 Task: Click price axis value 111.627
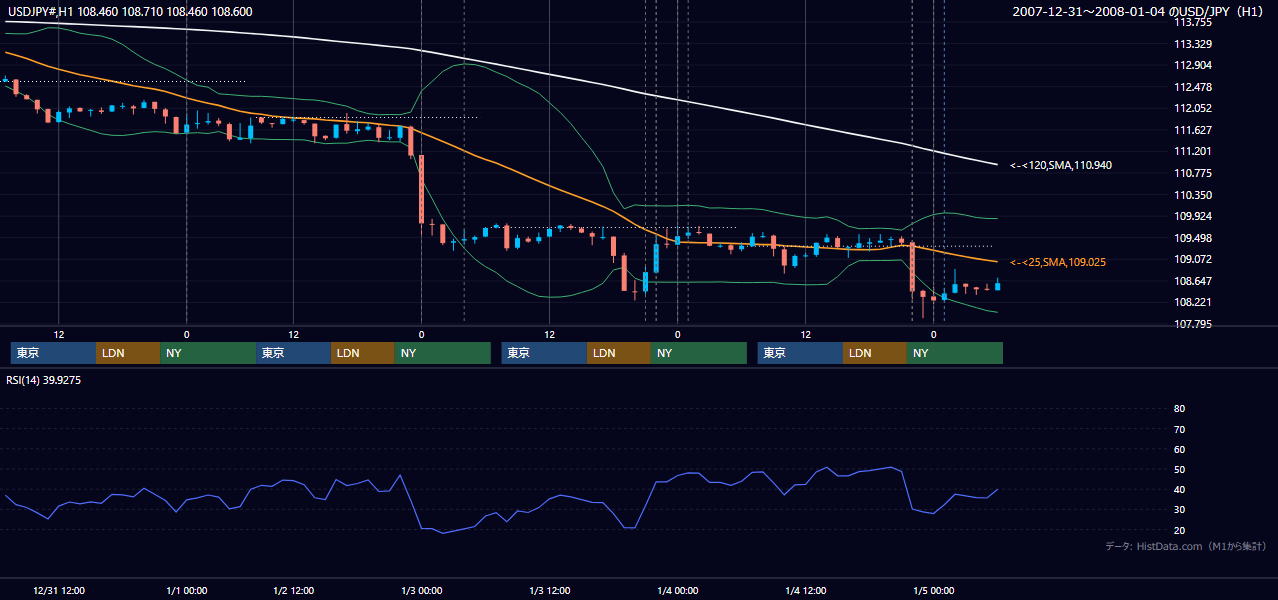[x=1192, y=130]
